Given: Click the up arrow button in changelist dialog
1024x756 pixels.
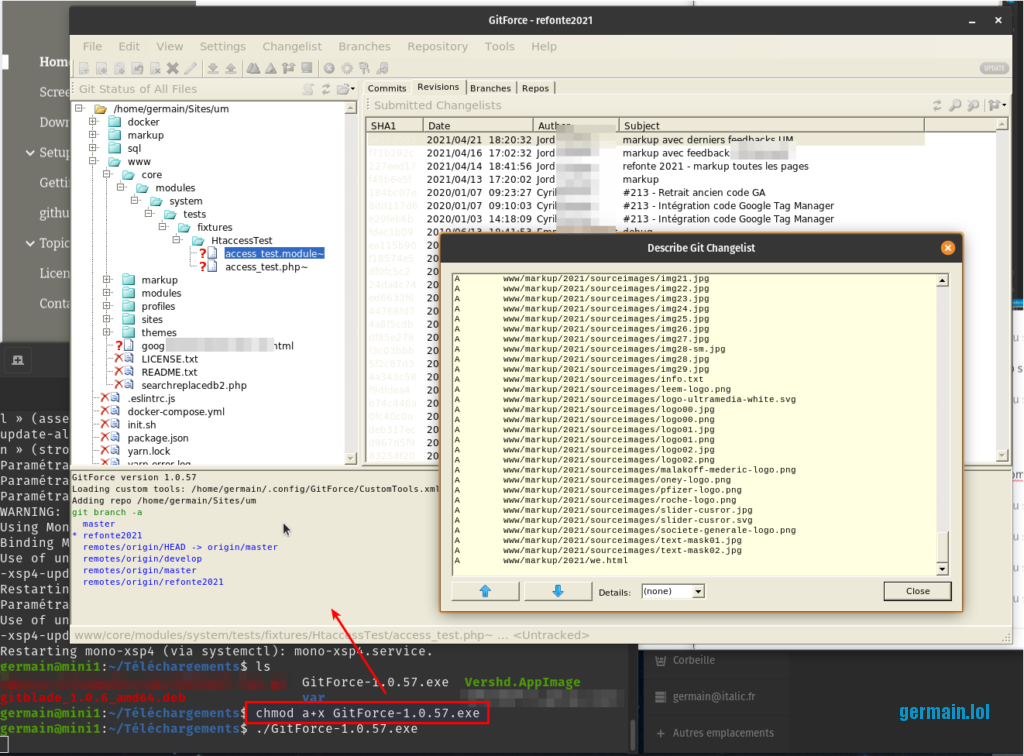Looking at the screenshot, I should (x=485, y=591).
